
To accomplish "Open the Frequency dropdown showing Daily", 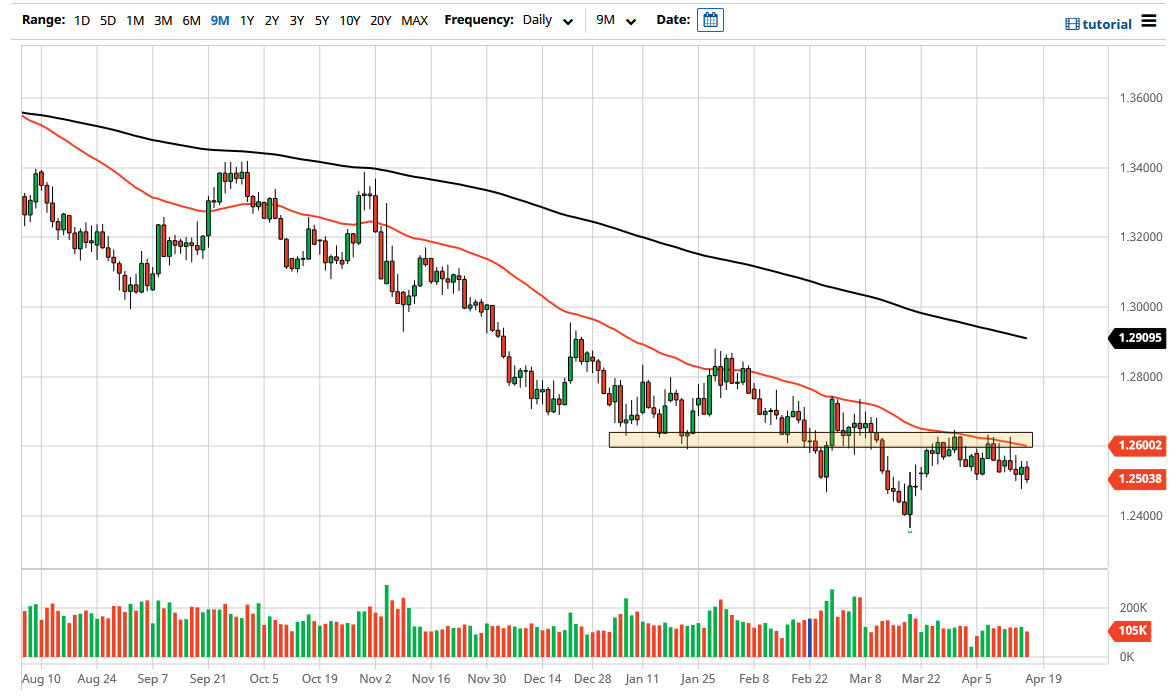I will [546, 19].
